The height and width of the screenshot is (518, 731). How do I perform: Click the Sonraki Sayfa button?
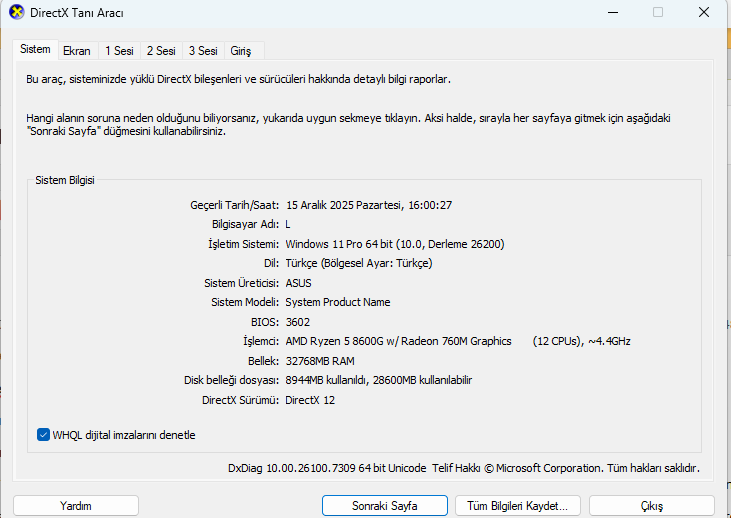pos(384,506)
